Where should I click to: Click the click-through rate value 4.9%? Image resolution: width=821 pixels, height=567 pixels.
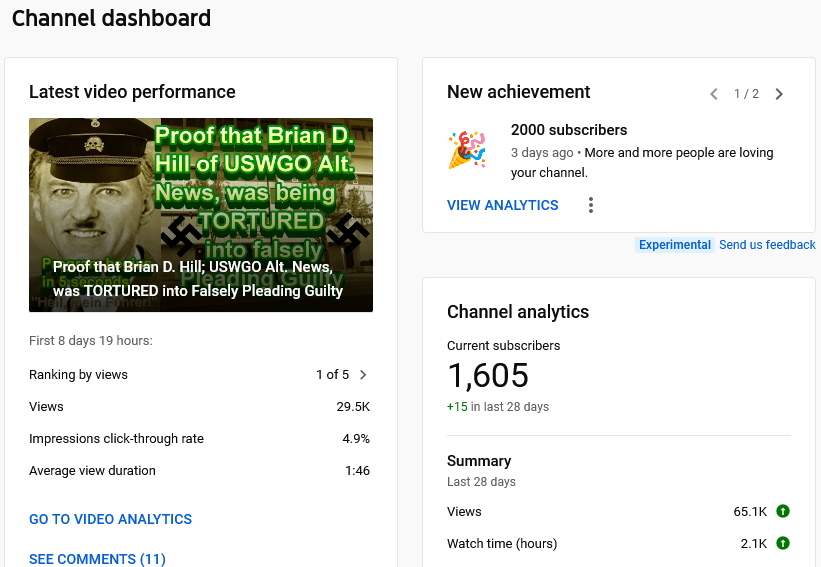tap(356, 439)
